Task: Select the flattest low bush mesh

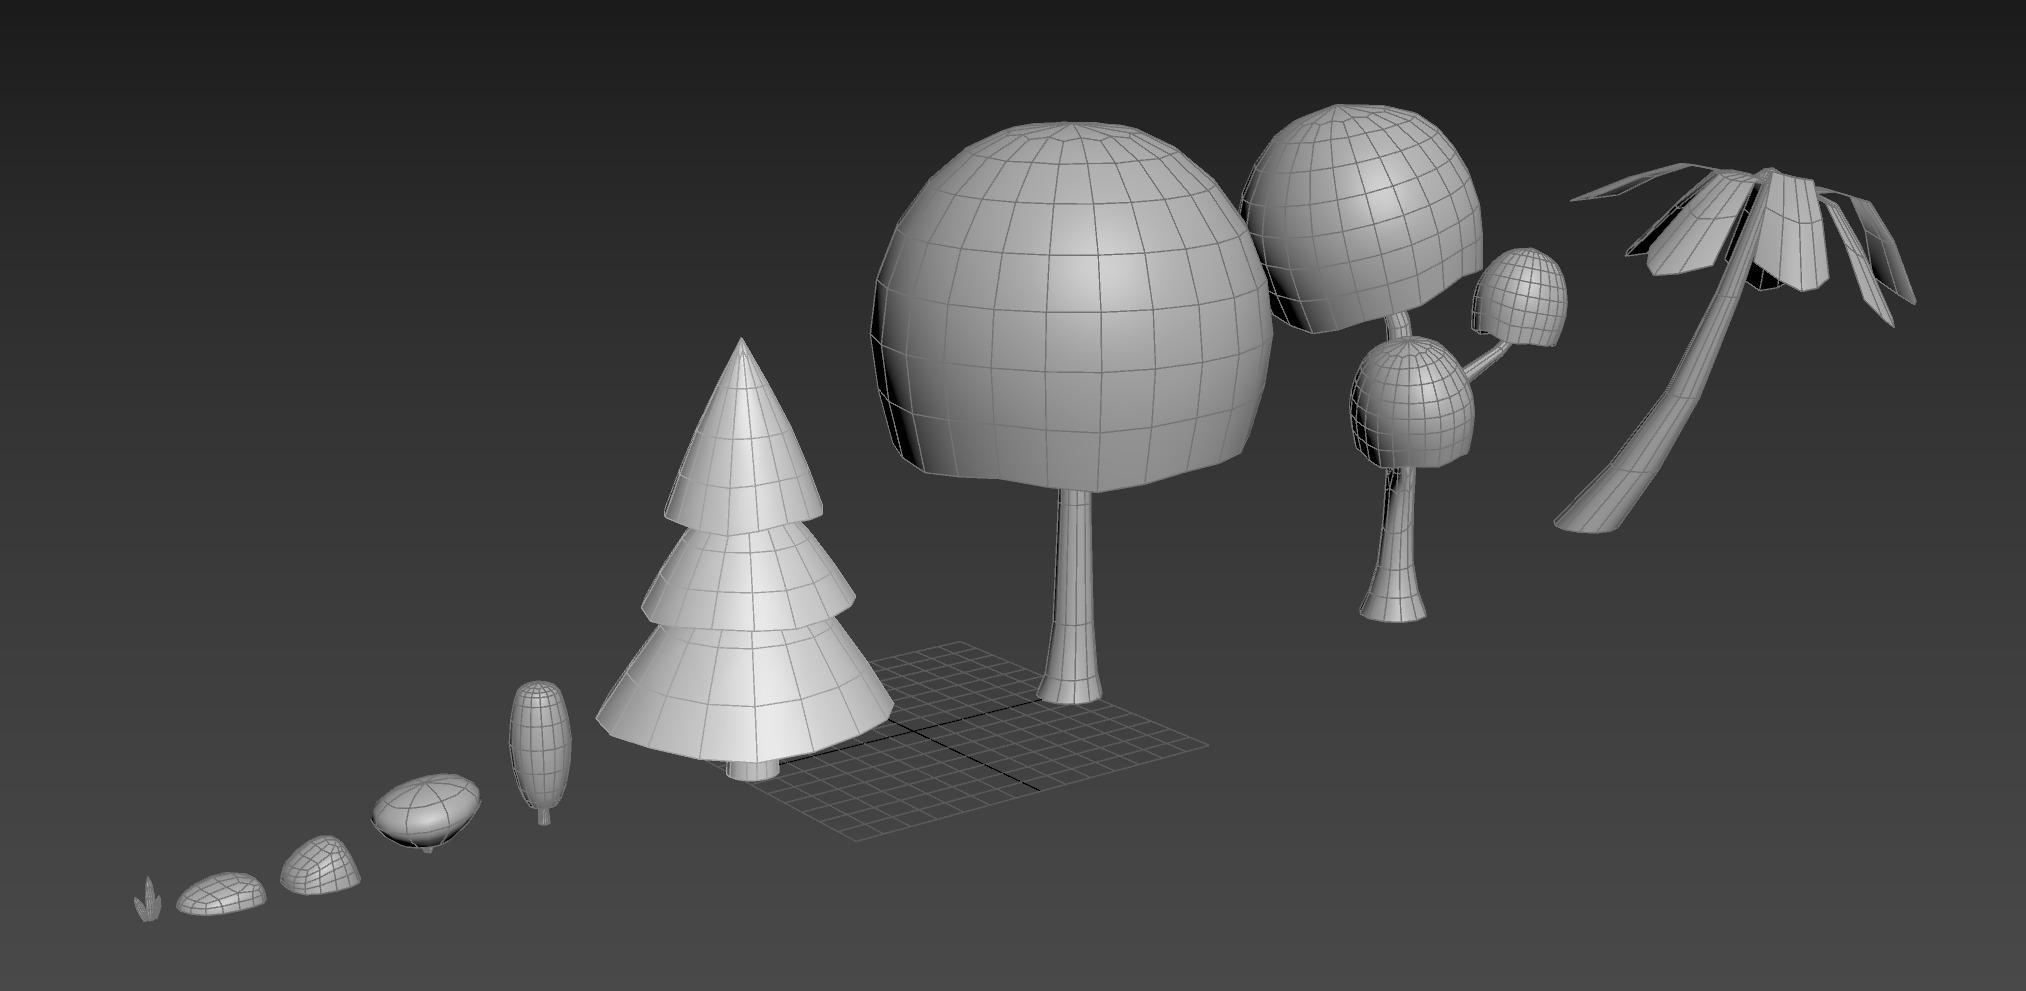Action: pyautogui.click(x=221, y=894)
